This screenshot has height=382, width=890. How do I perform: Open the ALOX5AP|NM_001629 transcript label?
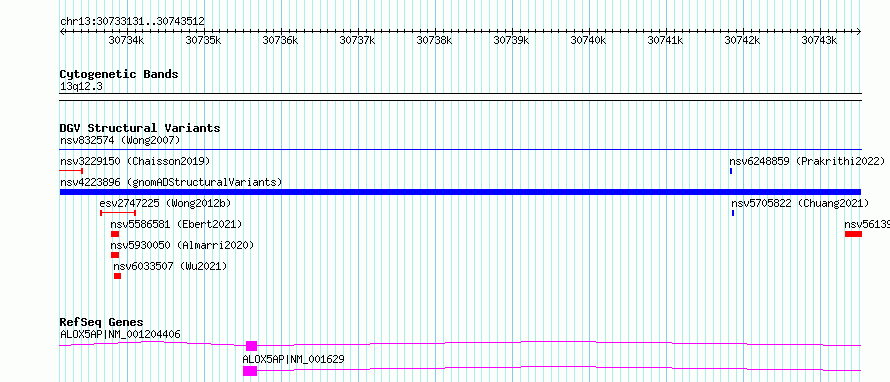293,359
